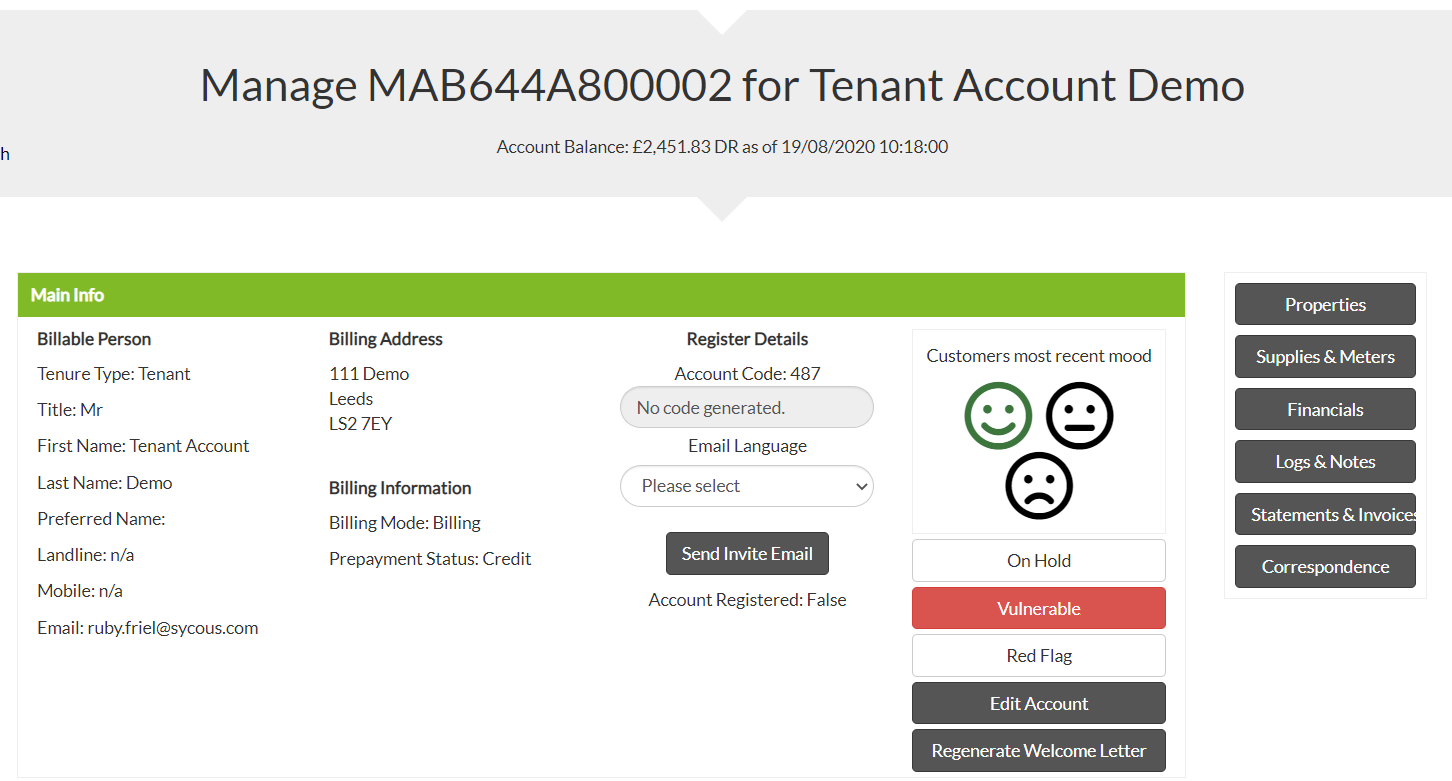Select the green happy face mood
The height and width of the screenshot is (781, 1452).
pos(998,415)
